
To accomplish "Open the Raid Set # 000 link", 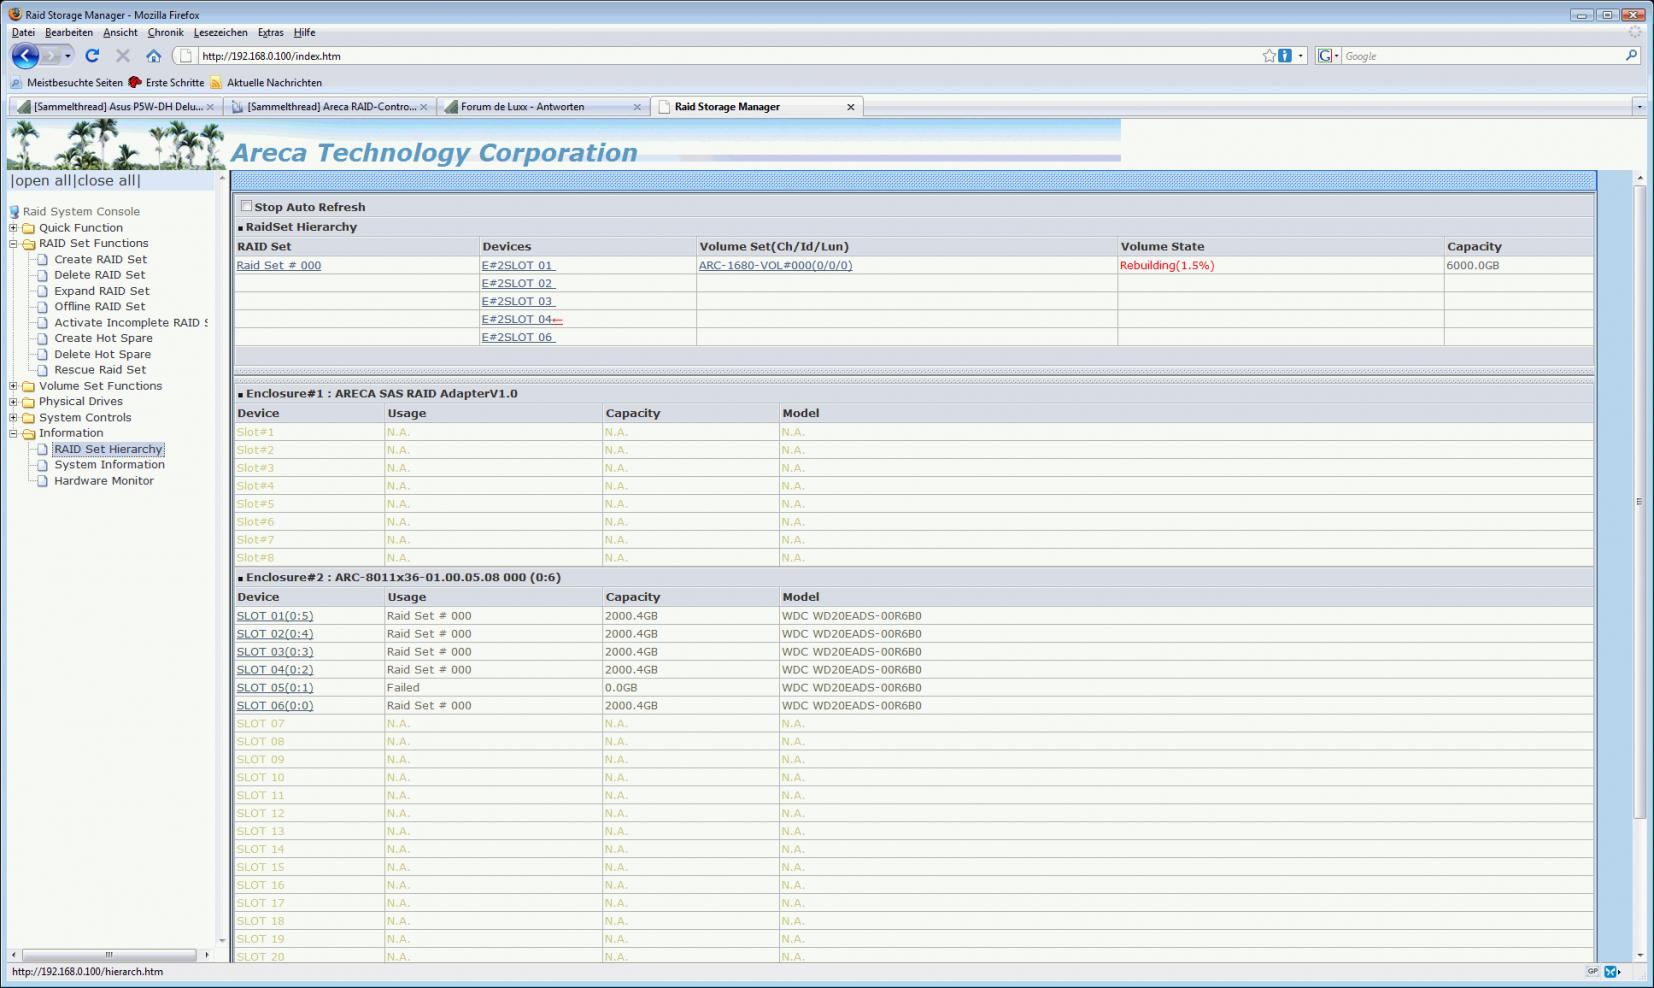I will [279, 265].
